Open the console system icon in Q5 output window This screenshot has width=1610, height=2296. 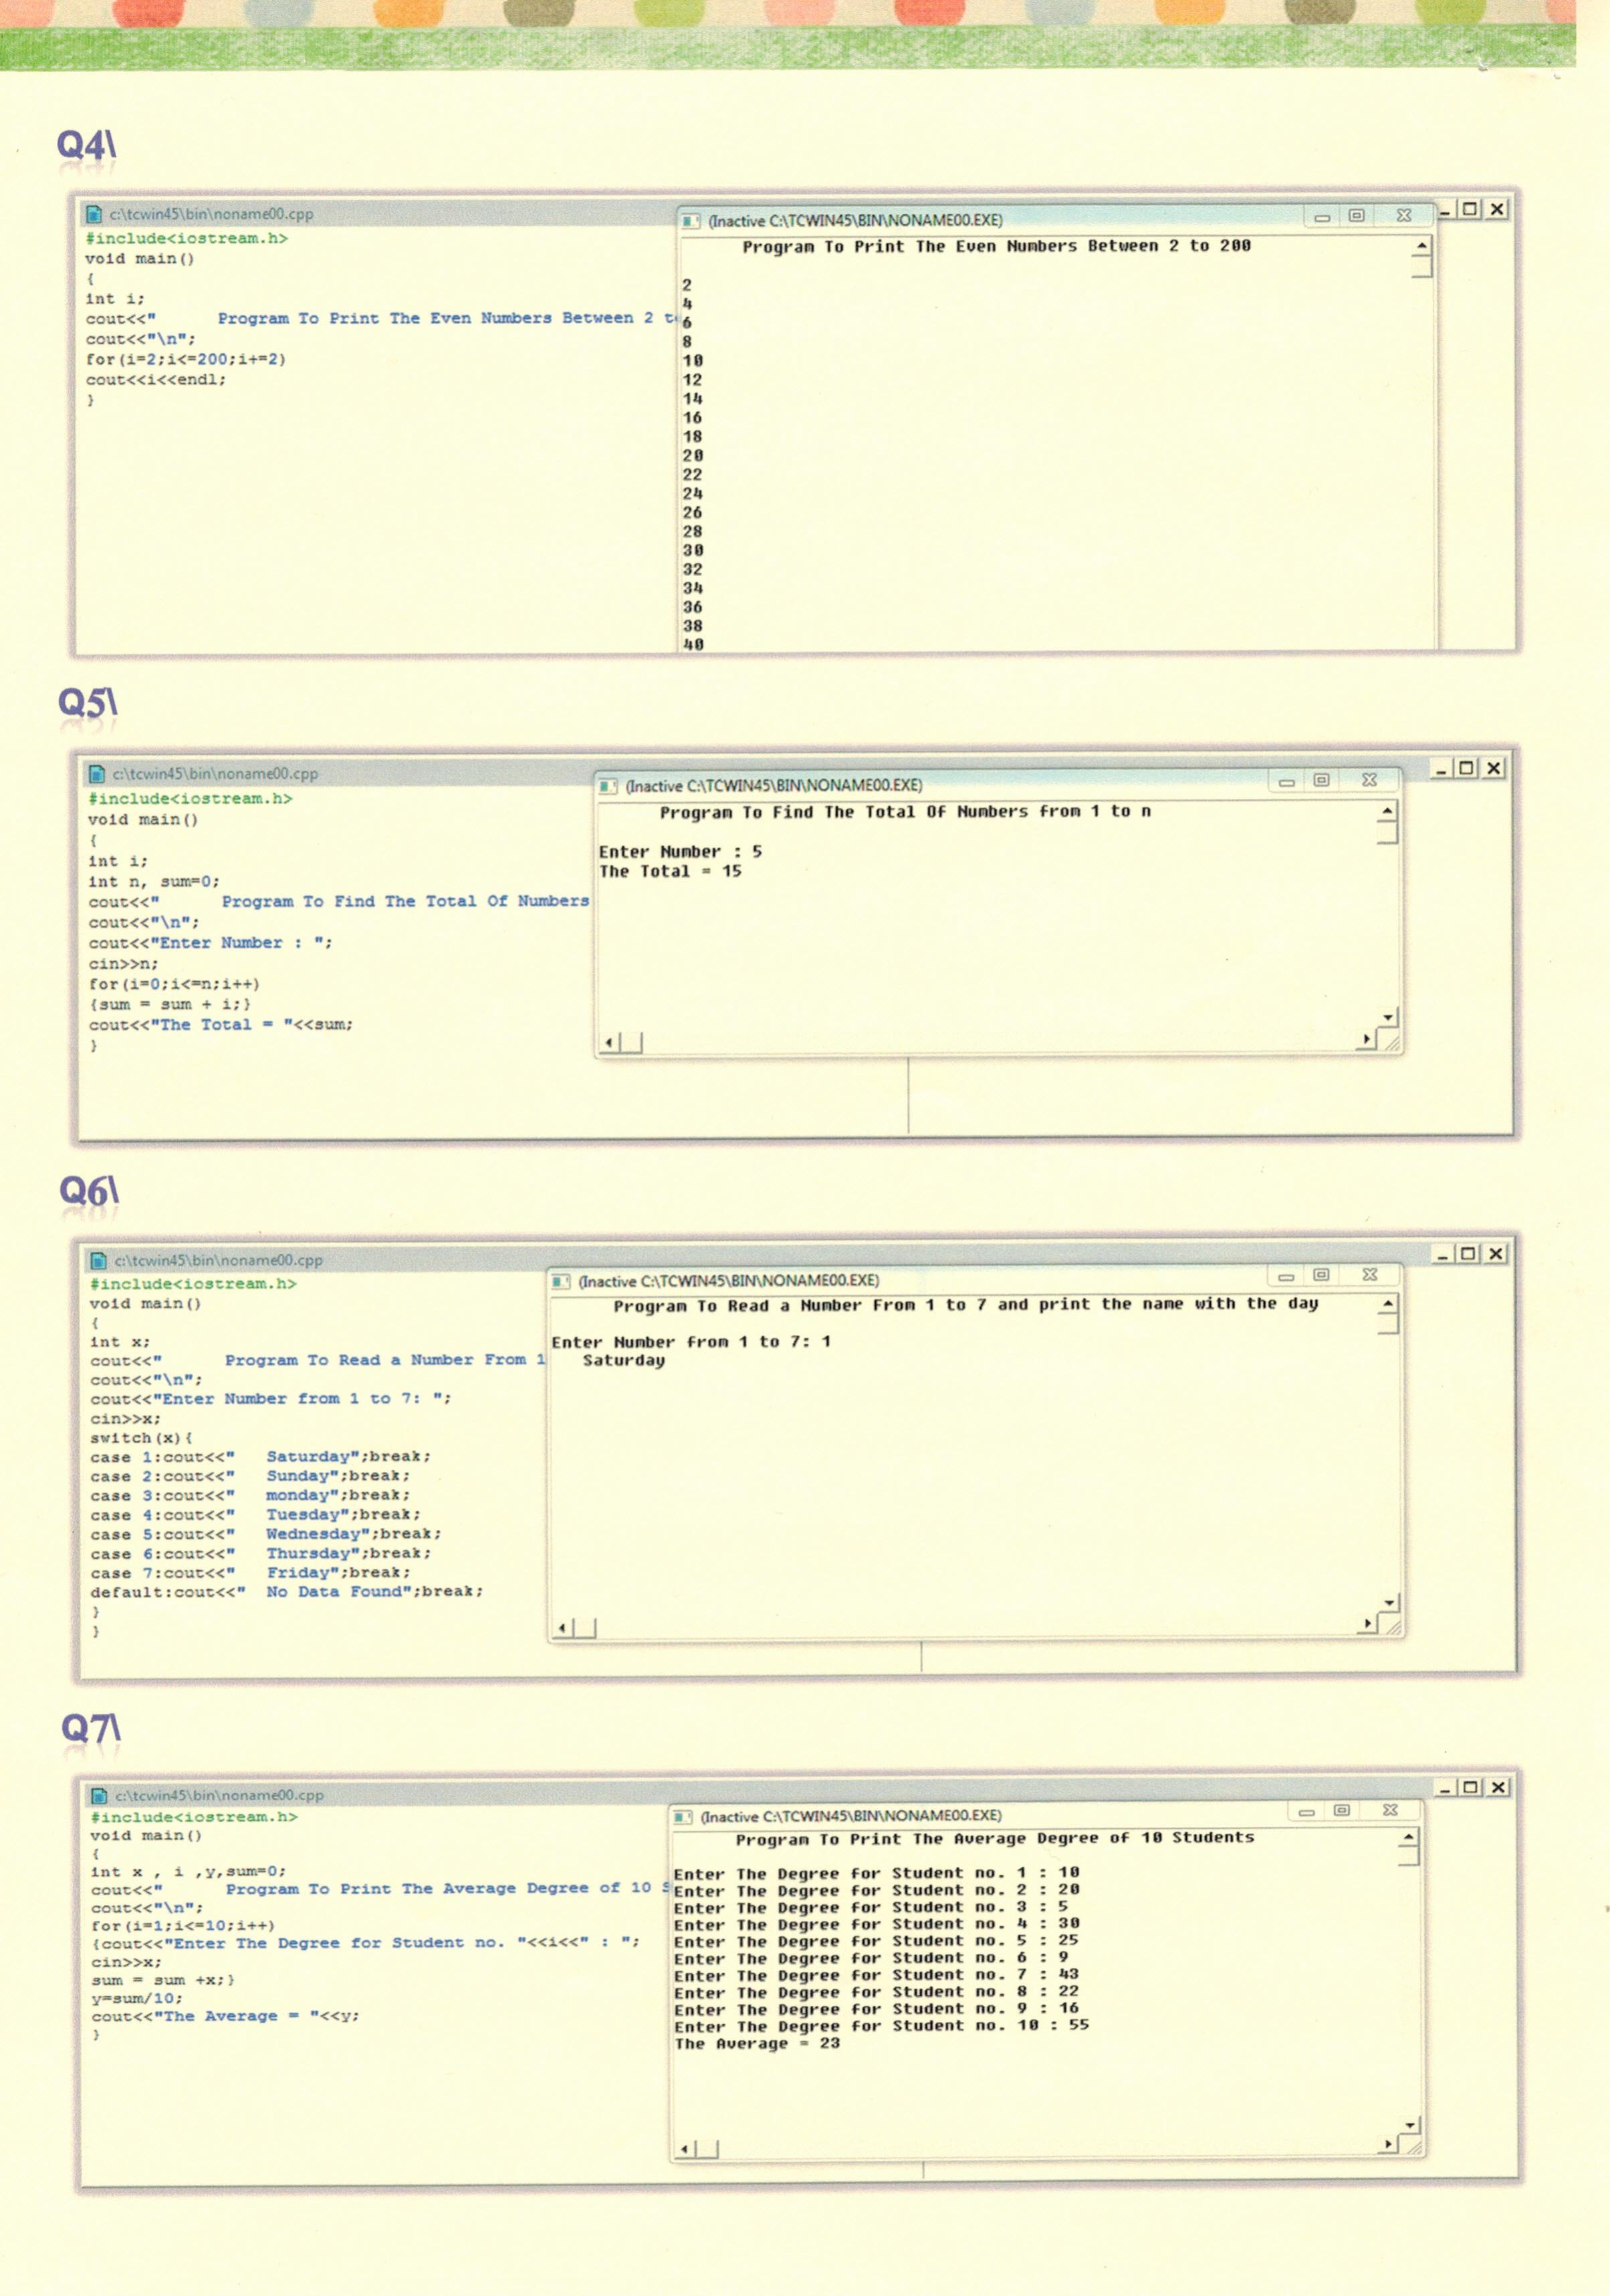click(x=608, y=786)
